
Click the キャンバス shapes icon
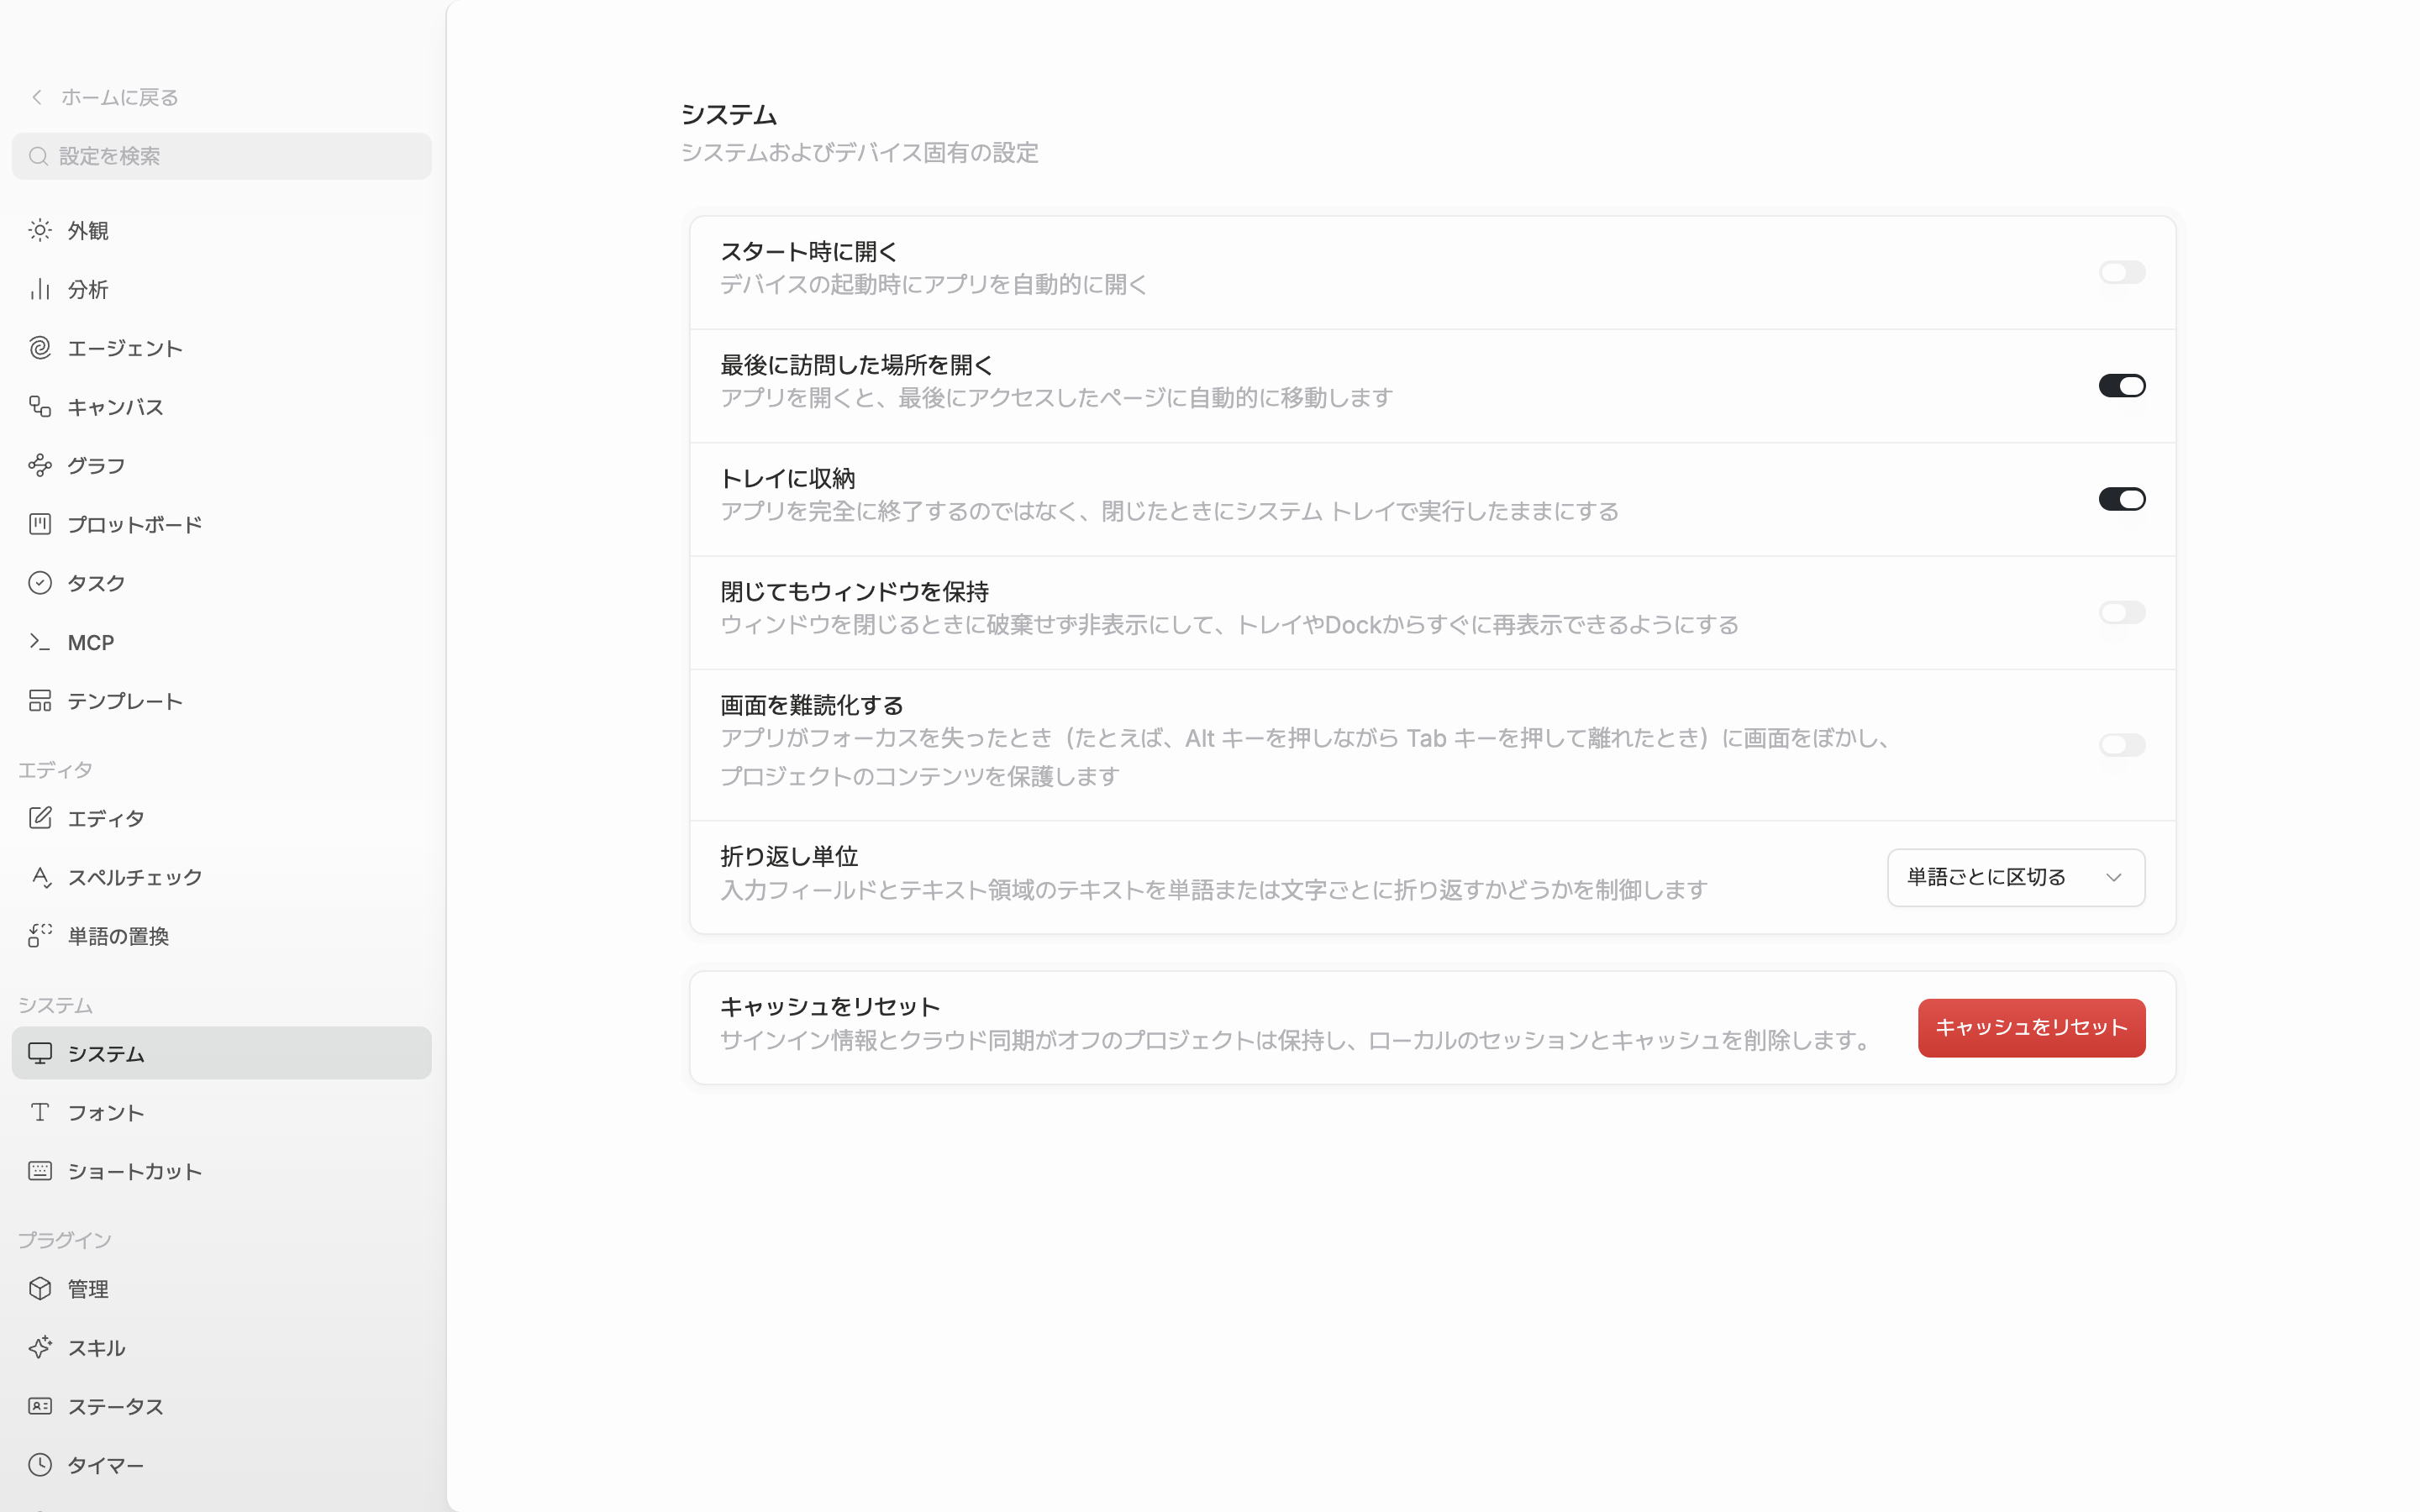pyautogui.click(x=40, y=407)
